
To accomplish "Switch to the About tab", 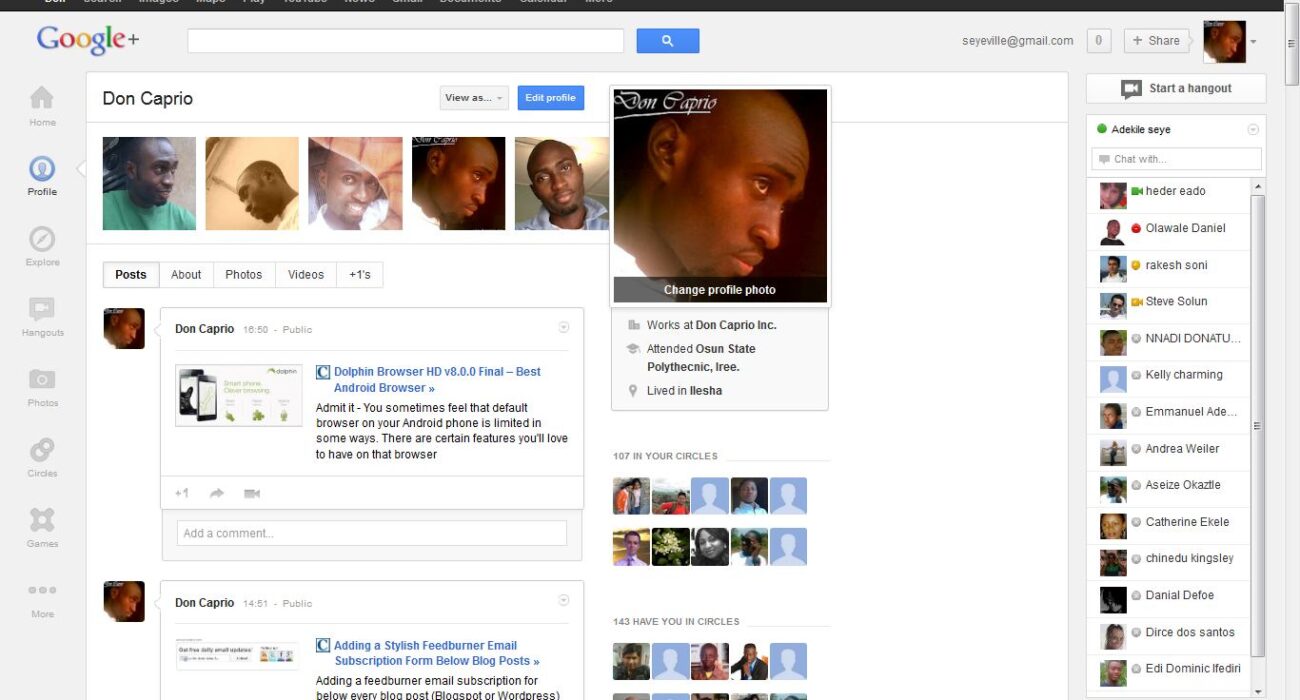I will pyautogui.click(x=186, y=275).
